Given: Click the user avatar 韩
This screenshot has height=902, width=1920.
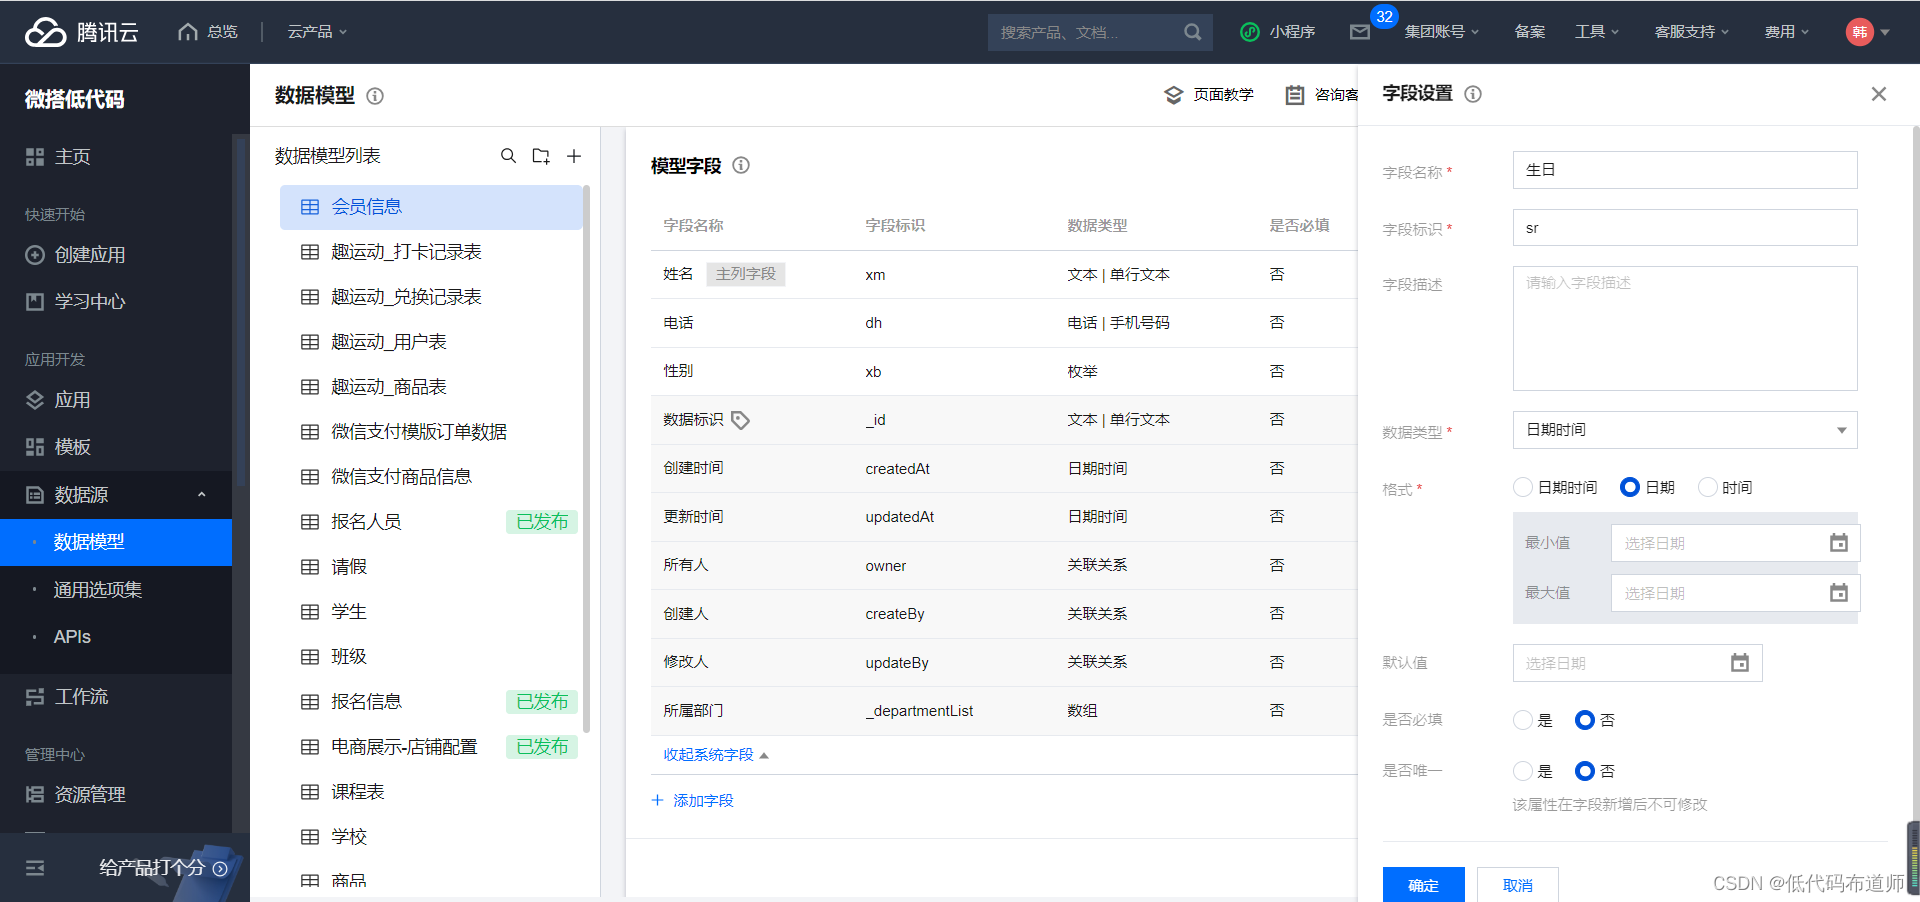Looking at the screenshot, I should (x=1859, y=32).
